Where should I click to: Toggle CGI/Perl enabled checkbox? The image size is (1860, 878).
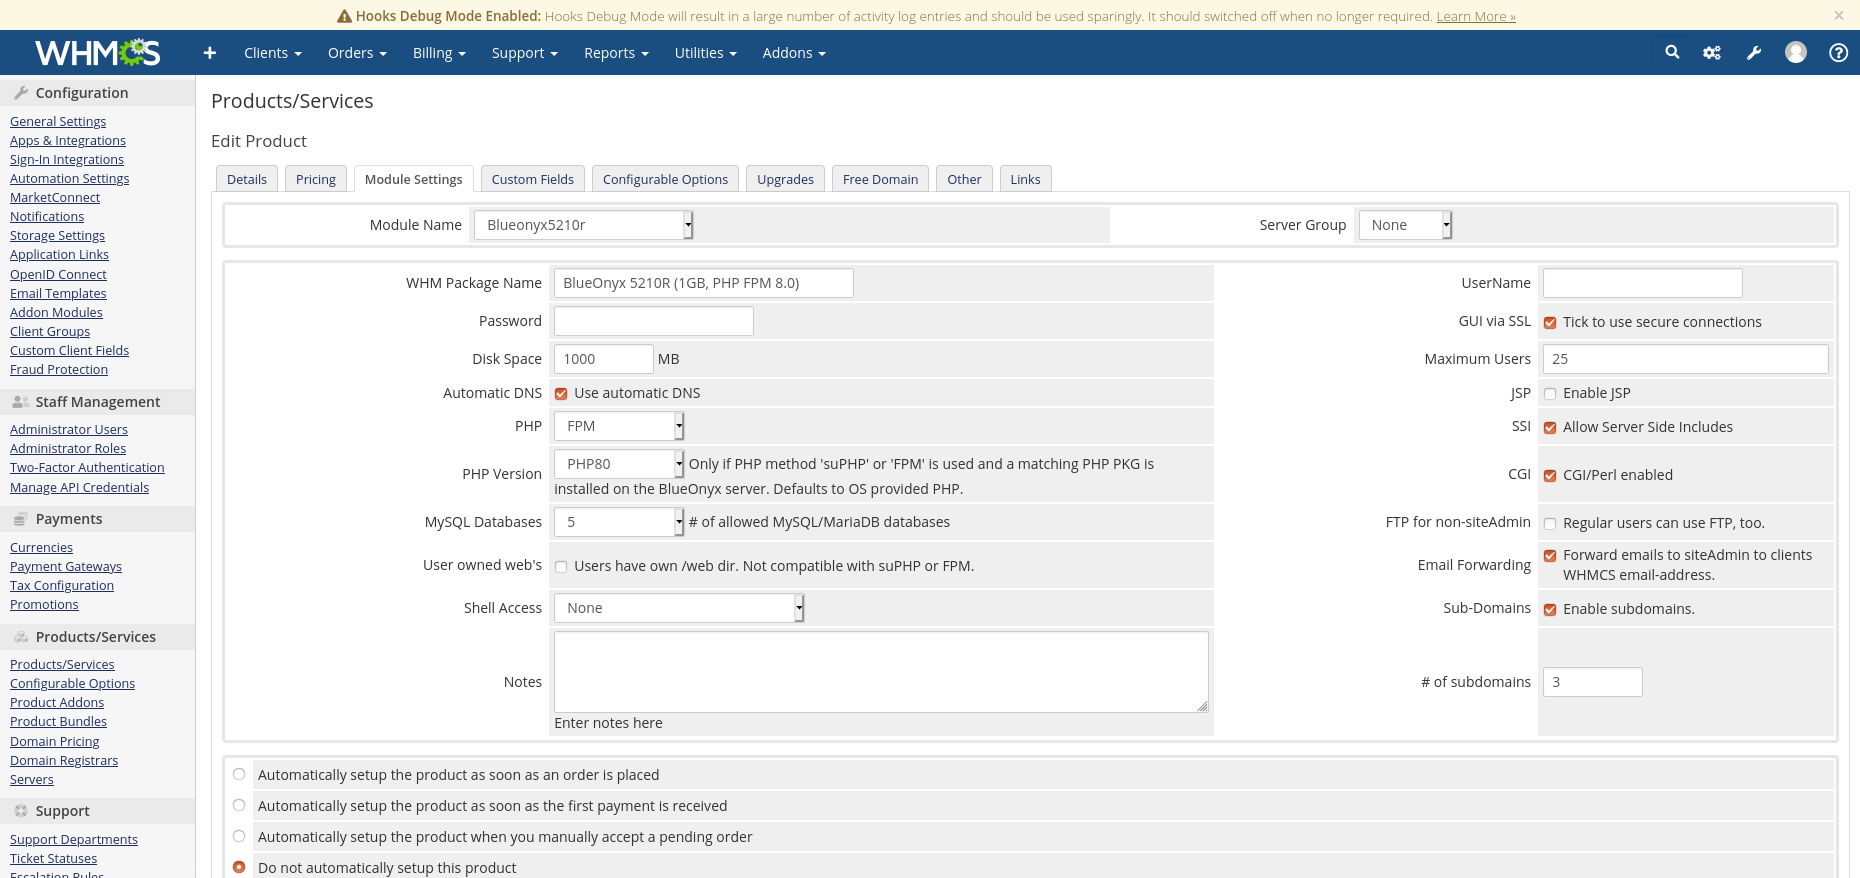point(1550,476)
